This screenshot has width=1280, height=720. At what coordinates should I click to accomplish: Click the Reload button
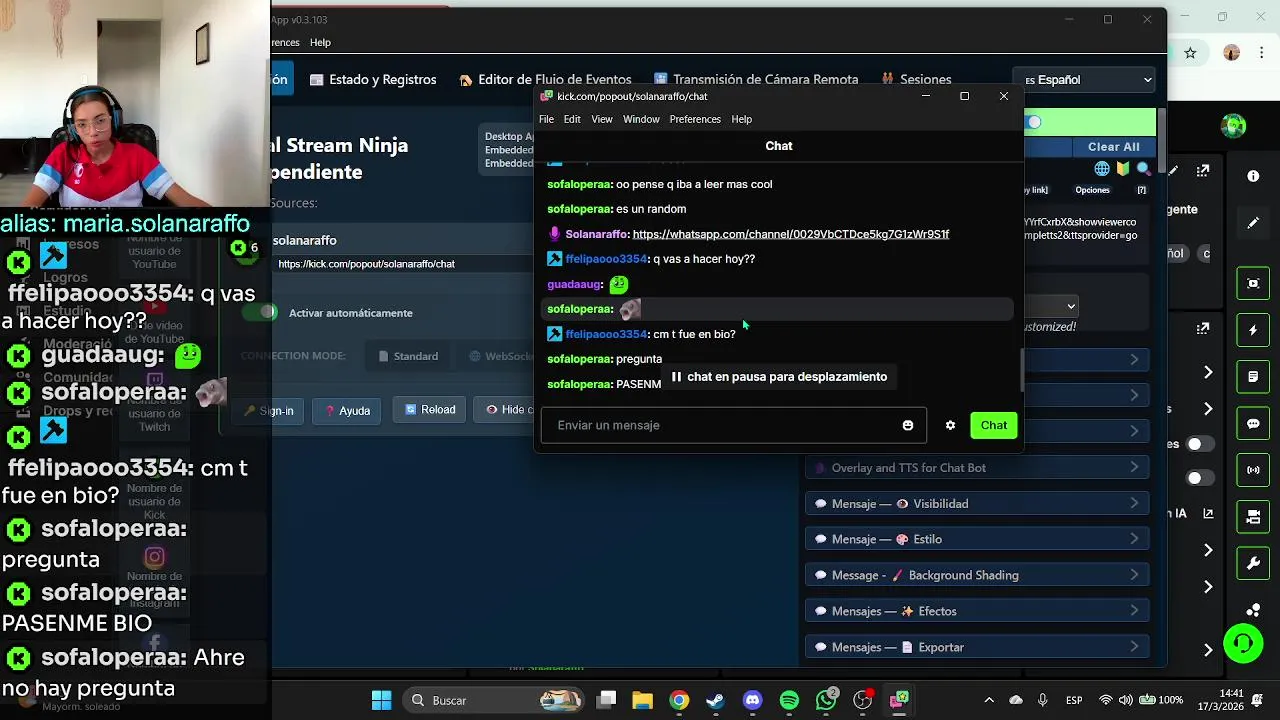pos(430,410)
